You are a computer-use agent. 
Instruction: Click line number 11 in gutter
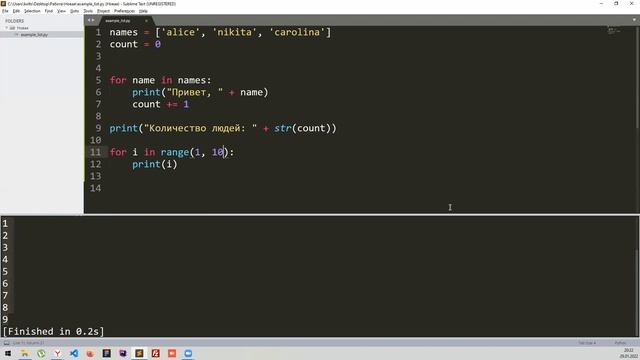pyautogui.click(x=96, y=152)
